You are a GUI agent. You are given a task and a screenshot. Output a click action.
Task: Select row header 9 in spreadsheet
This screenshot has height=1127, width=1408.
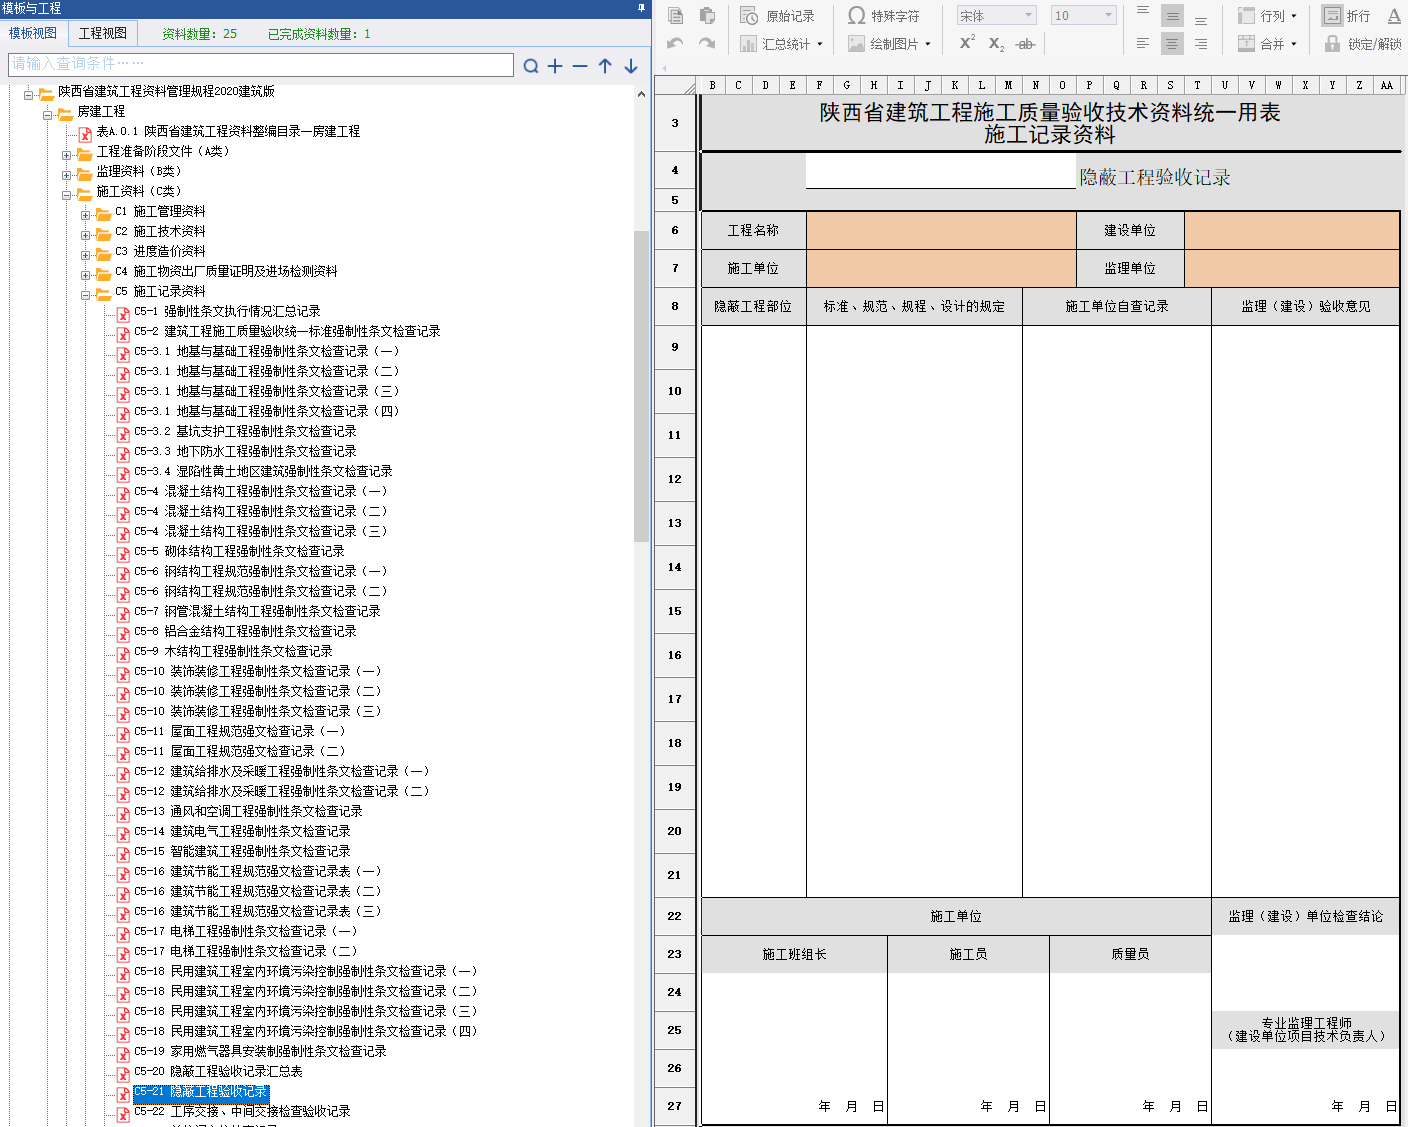point(675,347)
